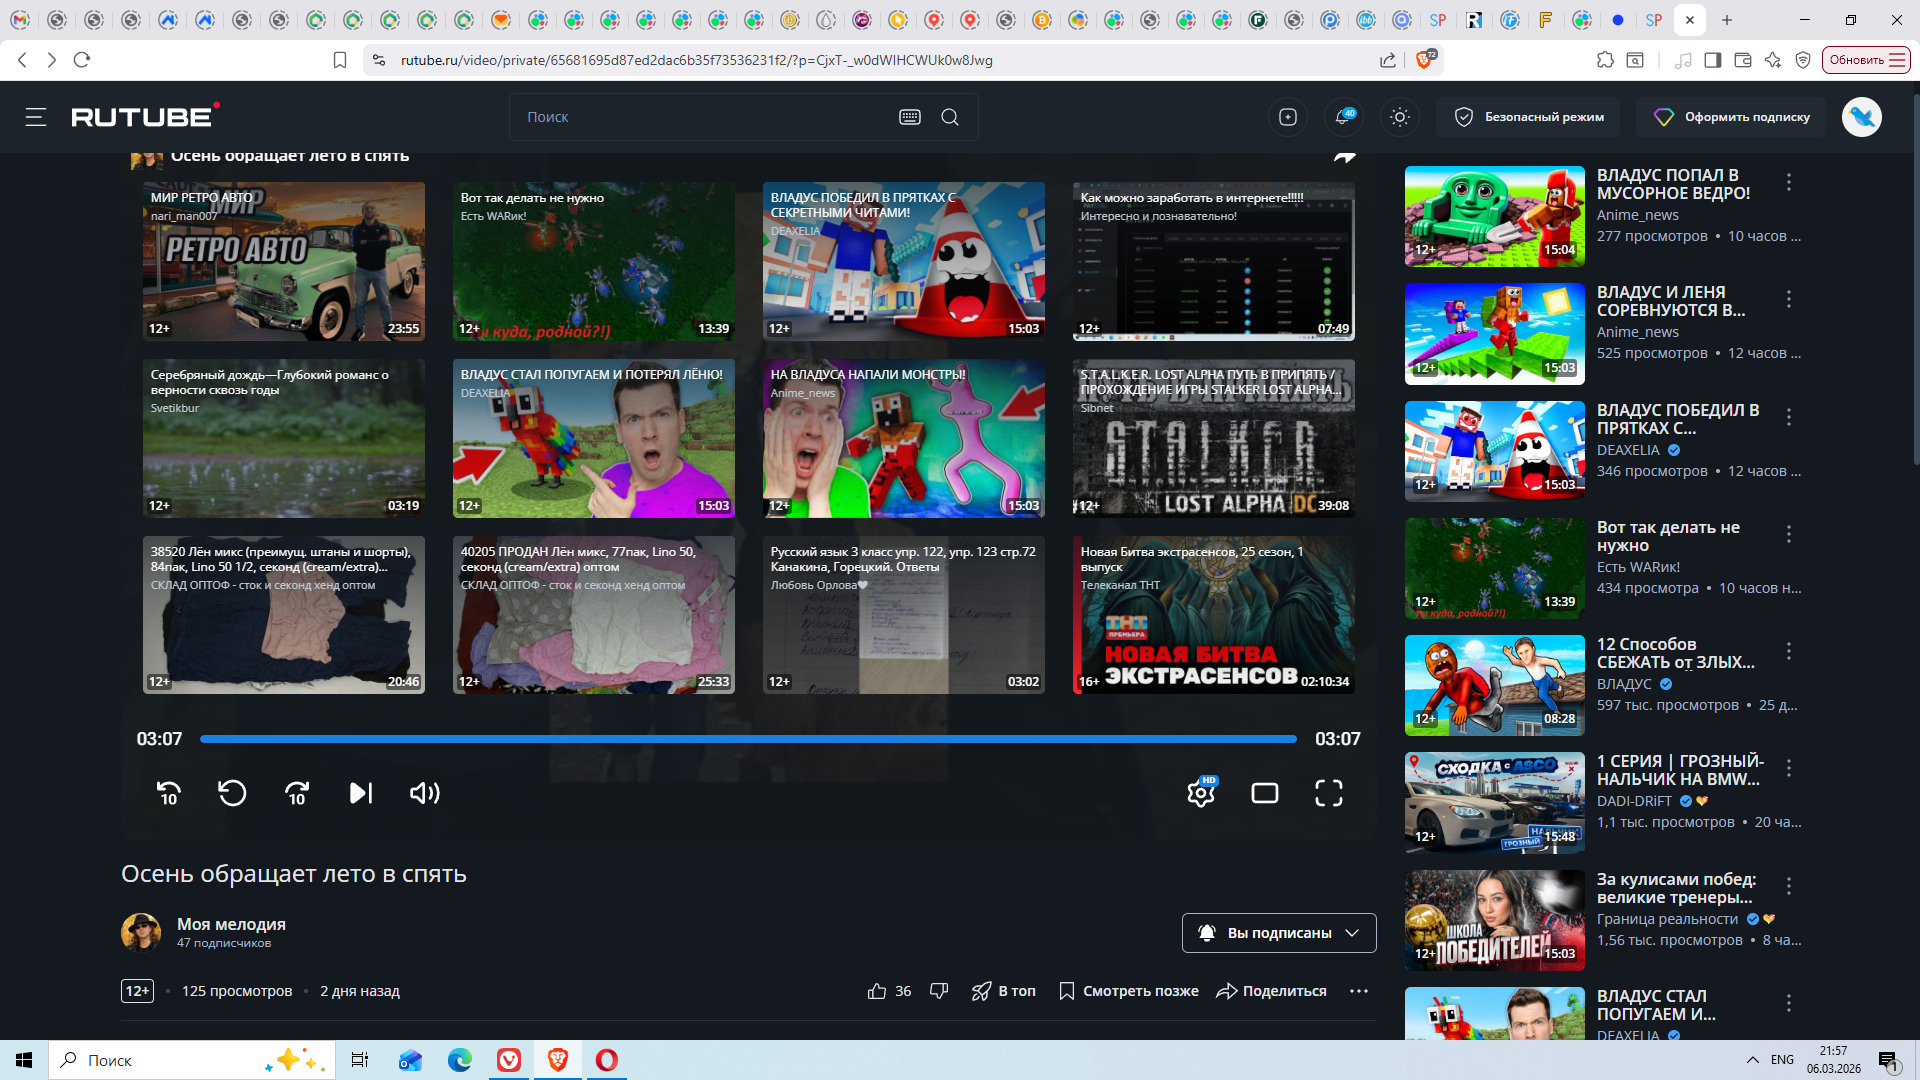Click Смотреть позже under the video
The image size is (1920, 1080).
point(1129,991)
